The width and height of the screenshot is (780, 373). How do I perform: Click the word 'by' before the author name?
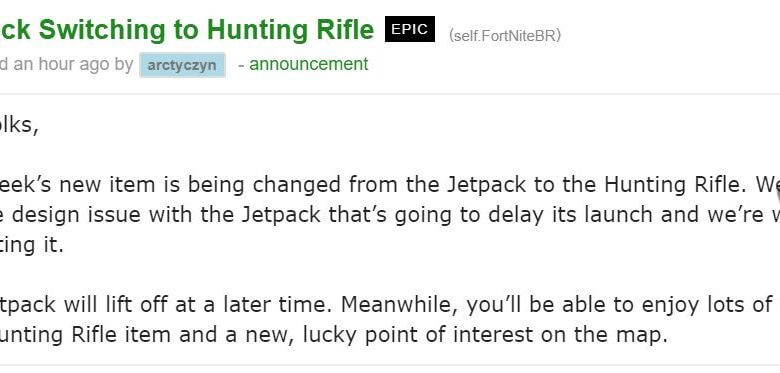(123, 65)
